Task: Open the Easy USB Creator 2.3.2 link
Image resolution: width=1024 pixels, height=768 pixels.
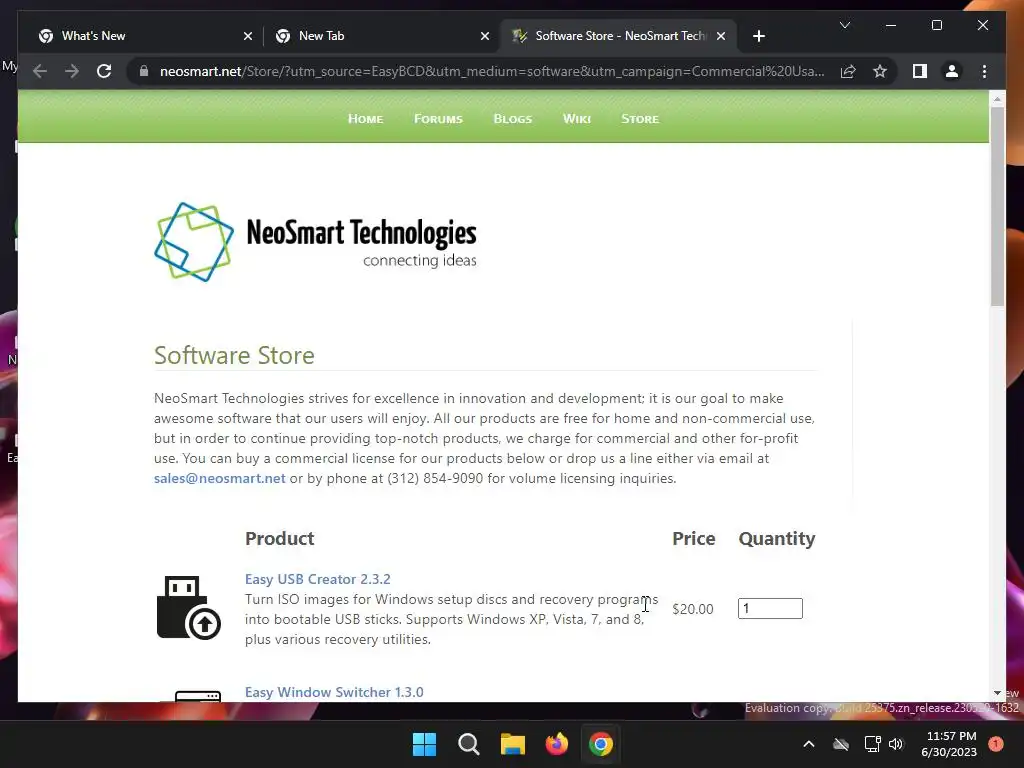Action: point(317,579)
